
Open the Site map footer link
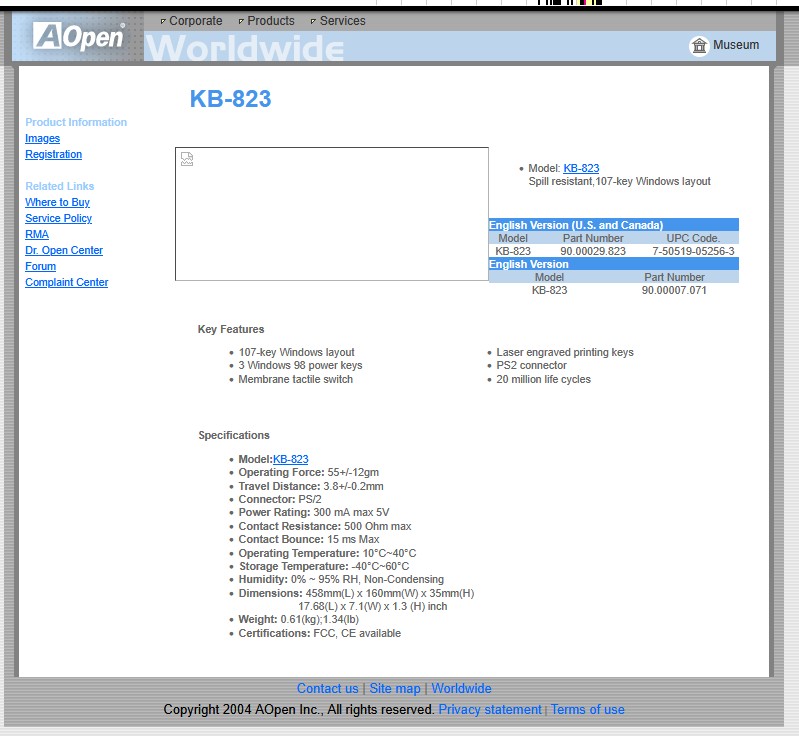click(x=395, y=688)
